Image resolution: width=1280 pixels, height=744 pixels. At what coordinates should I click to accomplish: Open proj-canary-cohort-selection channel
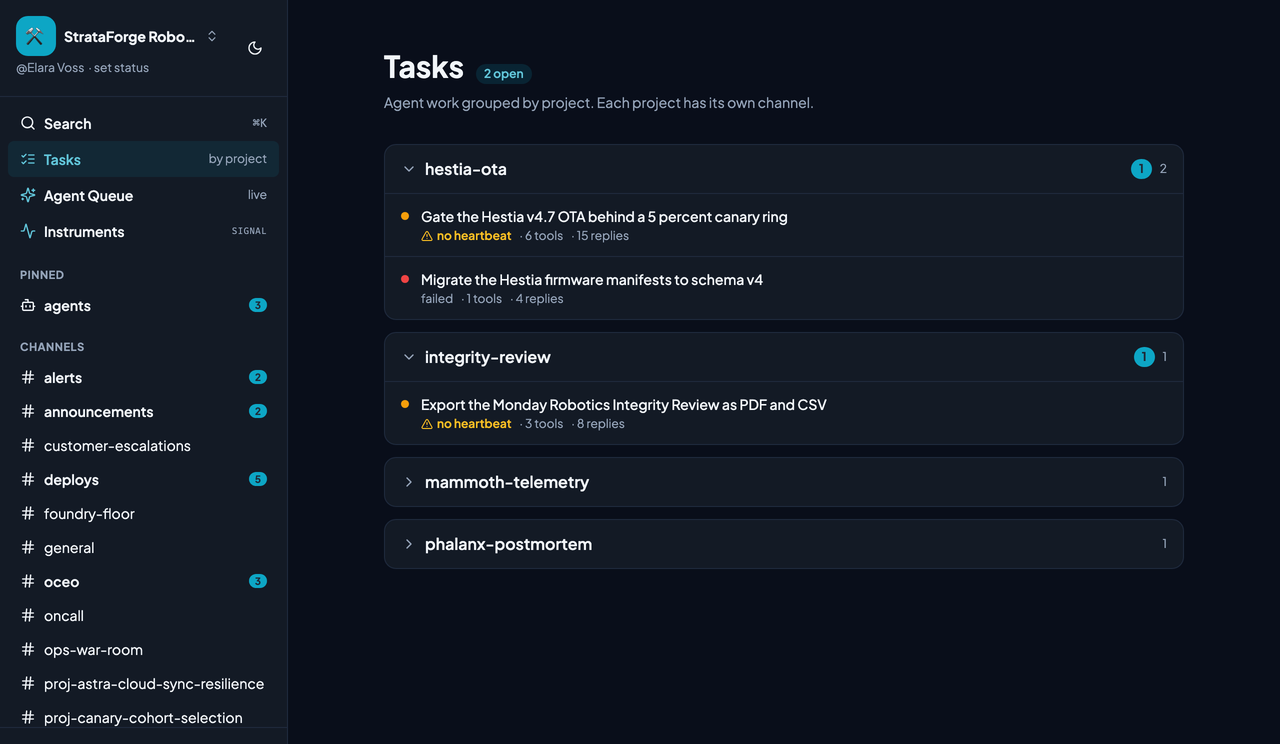pyautogui.click(x=143, y=718)
